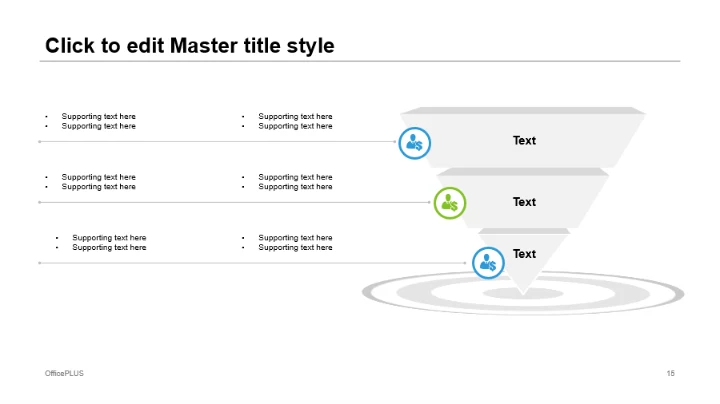Click the blue person-dollar icon on top funnel layer
Screen dimensions: 720x404
pos(414,142)
